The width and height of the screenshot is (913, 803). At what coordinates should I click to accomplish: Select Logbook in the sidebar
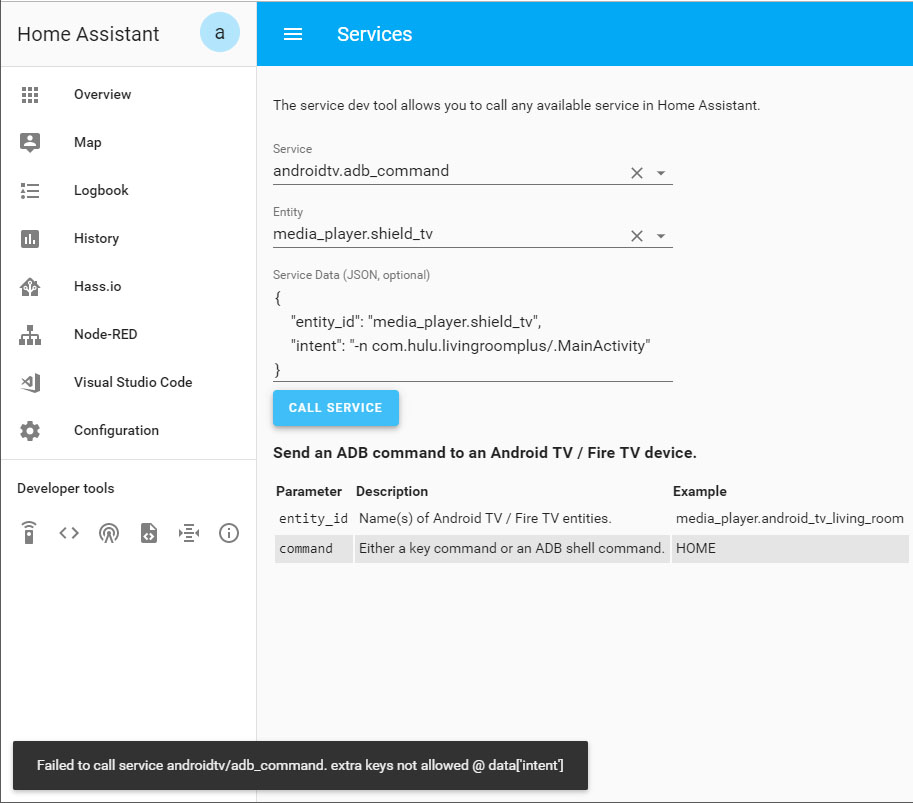(128, 190)
